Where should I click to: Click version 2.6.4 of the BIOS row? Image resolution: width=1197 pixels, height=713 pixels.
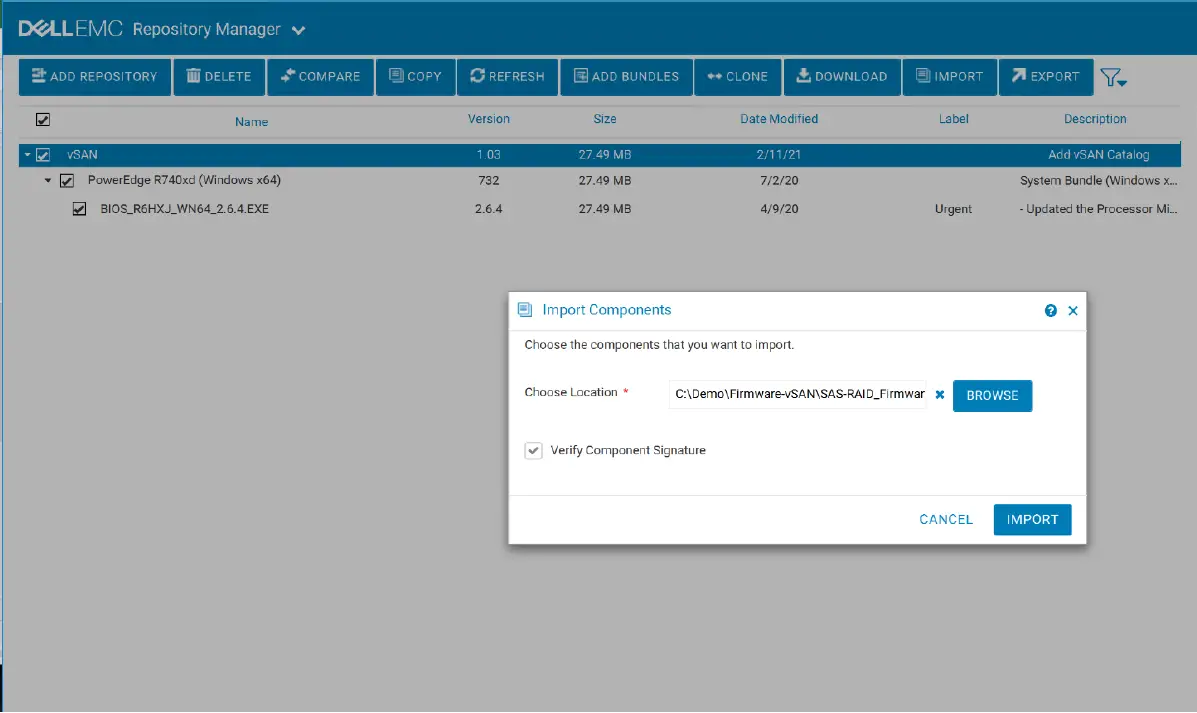[489, 209]
